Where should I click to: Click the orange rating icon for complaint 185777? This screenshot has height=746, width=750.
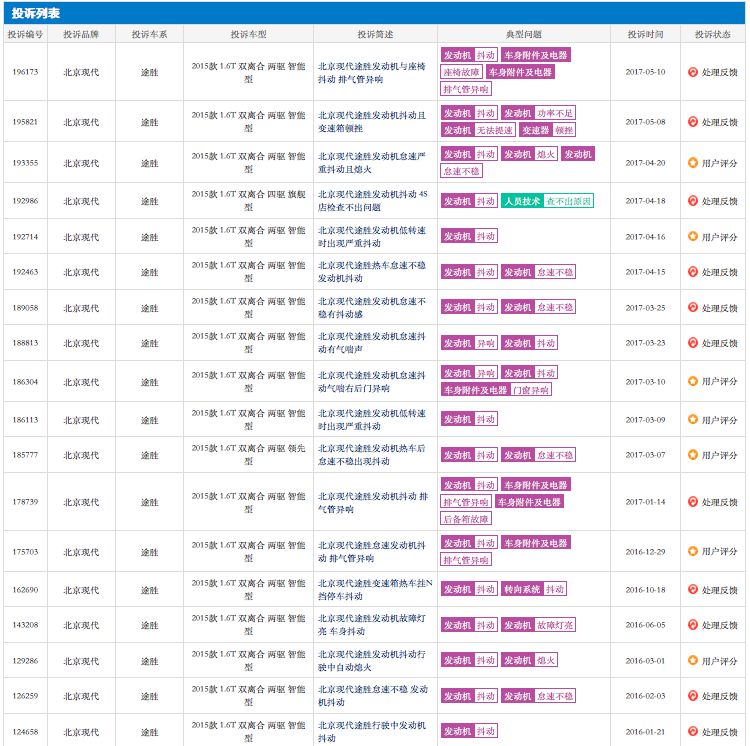pyautogui.click(x=692, y=455)
